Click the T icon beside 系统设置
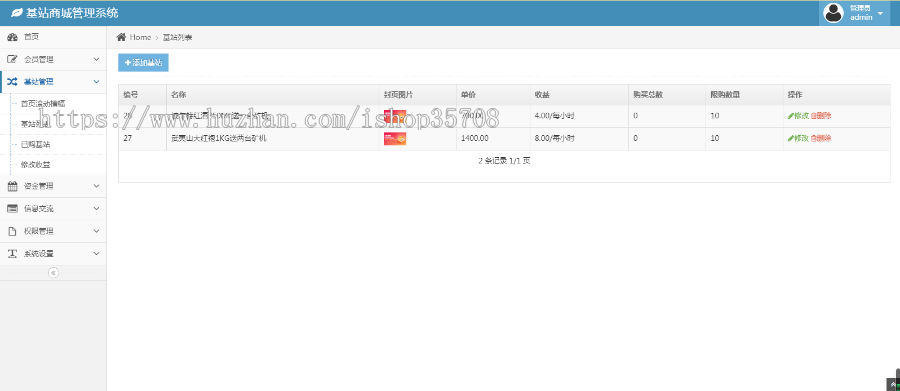The image size is (900, 391). coord(12,253)
